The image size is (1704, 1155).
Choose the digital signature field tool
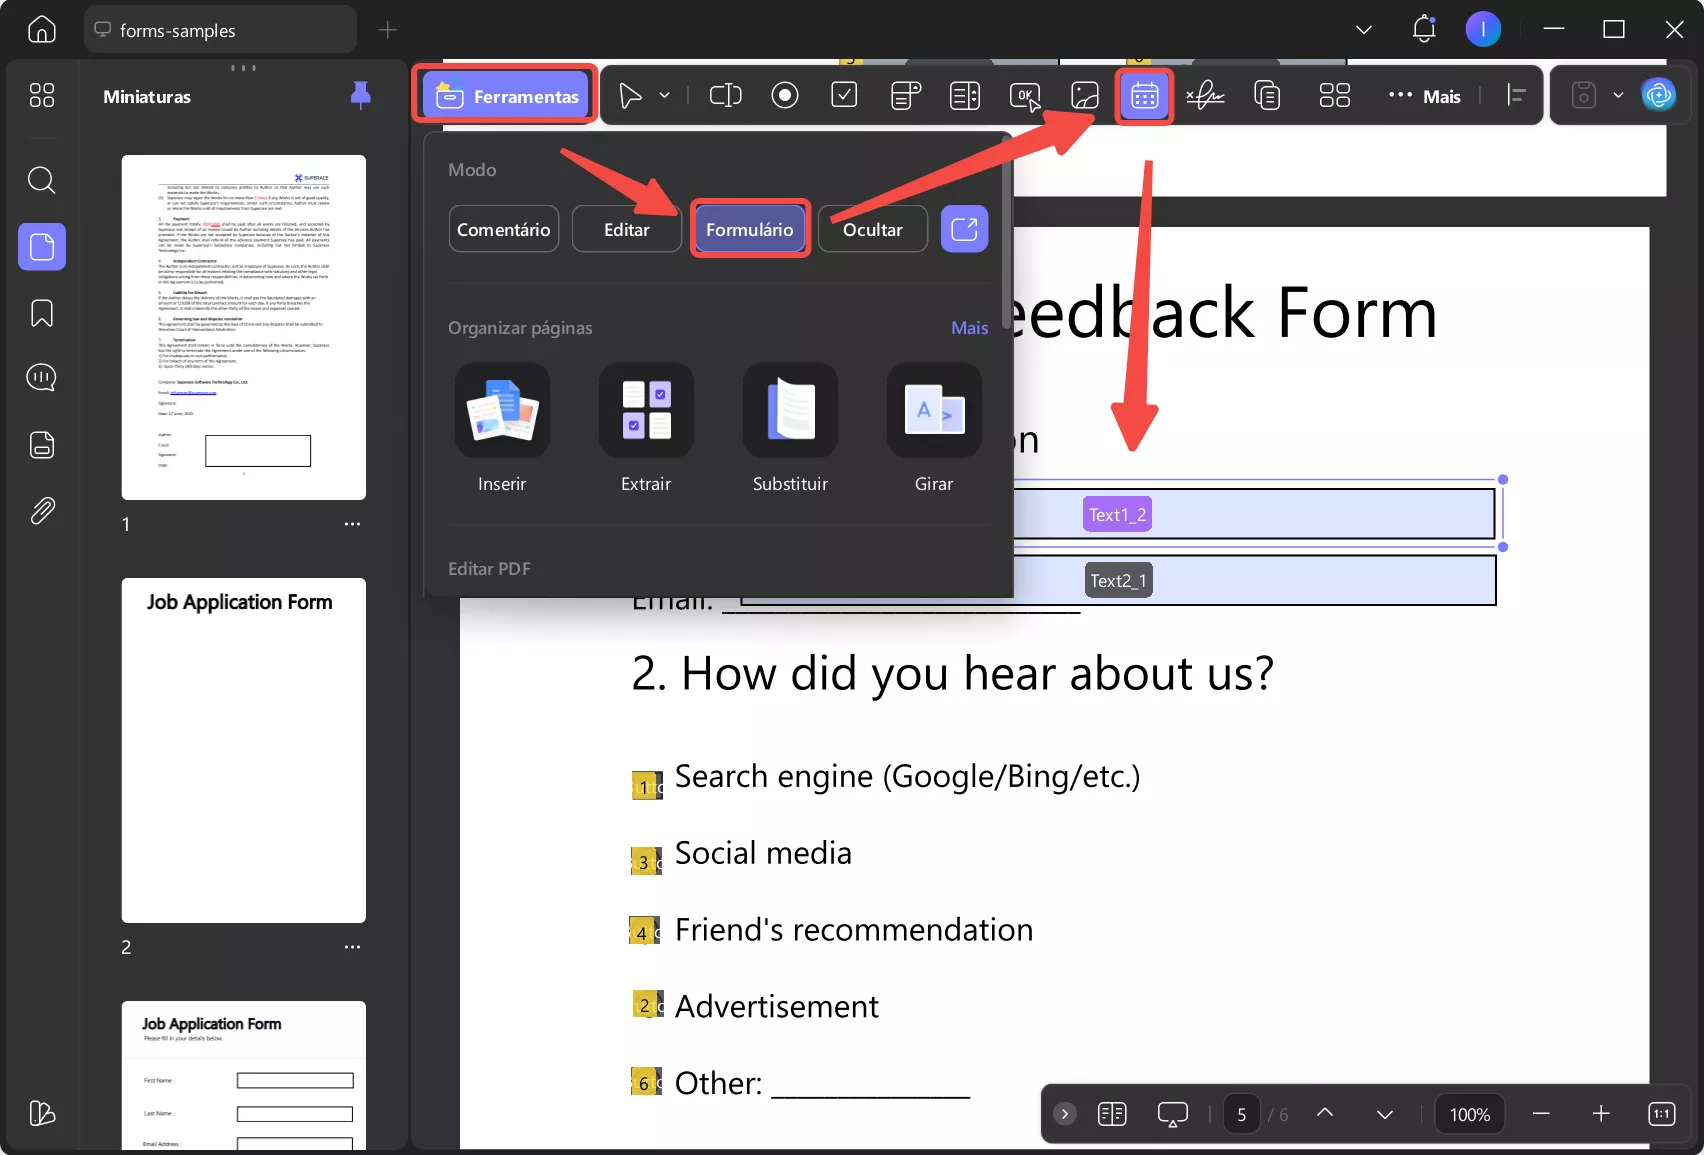tap(1205, 96)
